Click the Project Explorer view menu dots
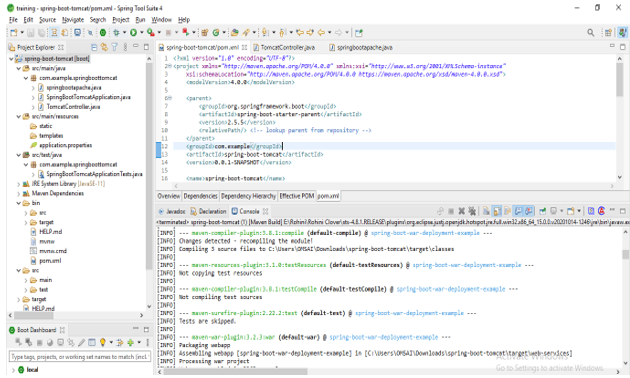Screen dimensions: 630x378 pos(125,47)
